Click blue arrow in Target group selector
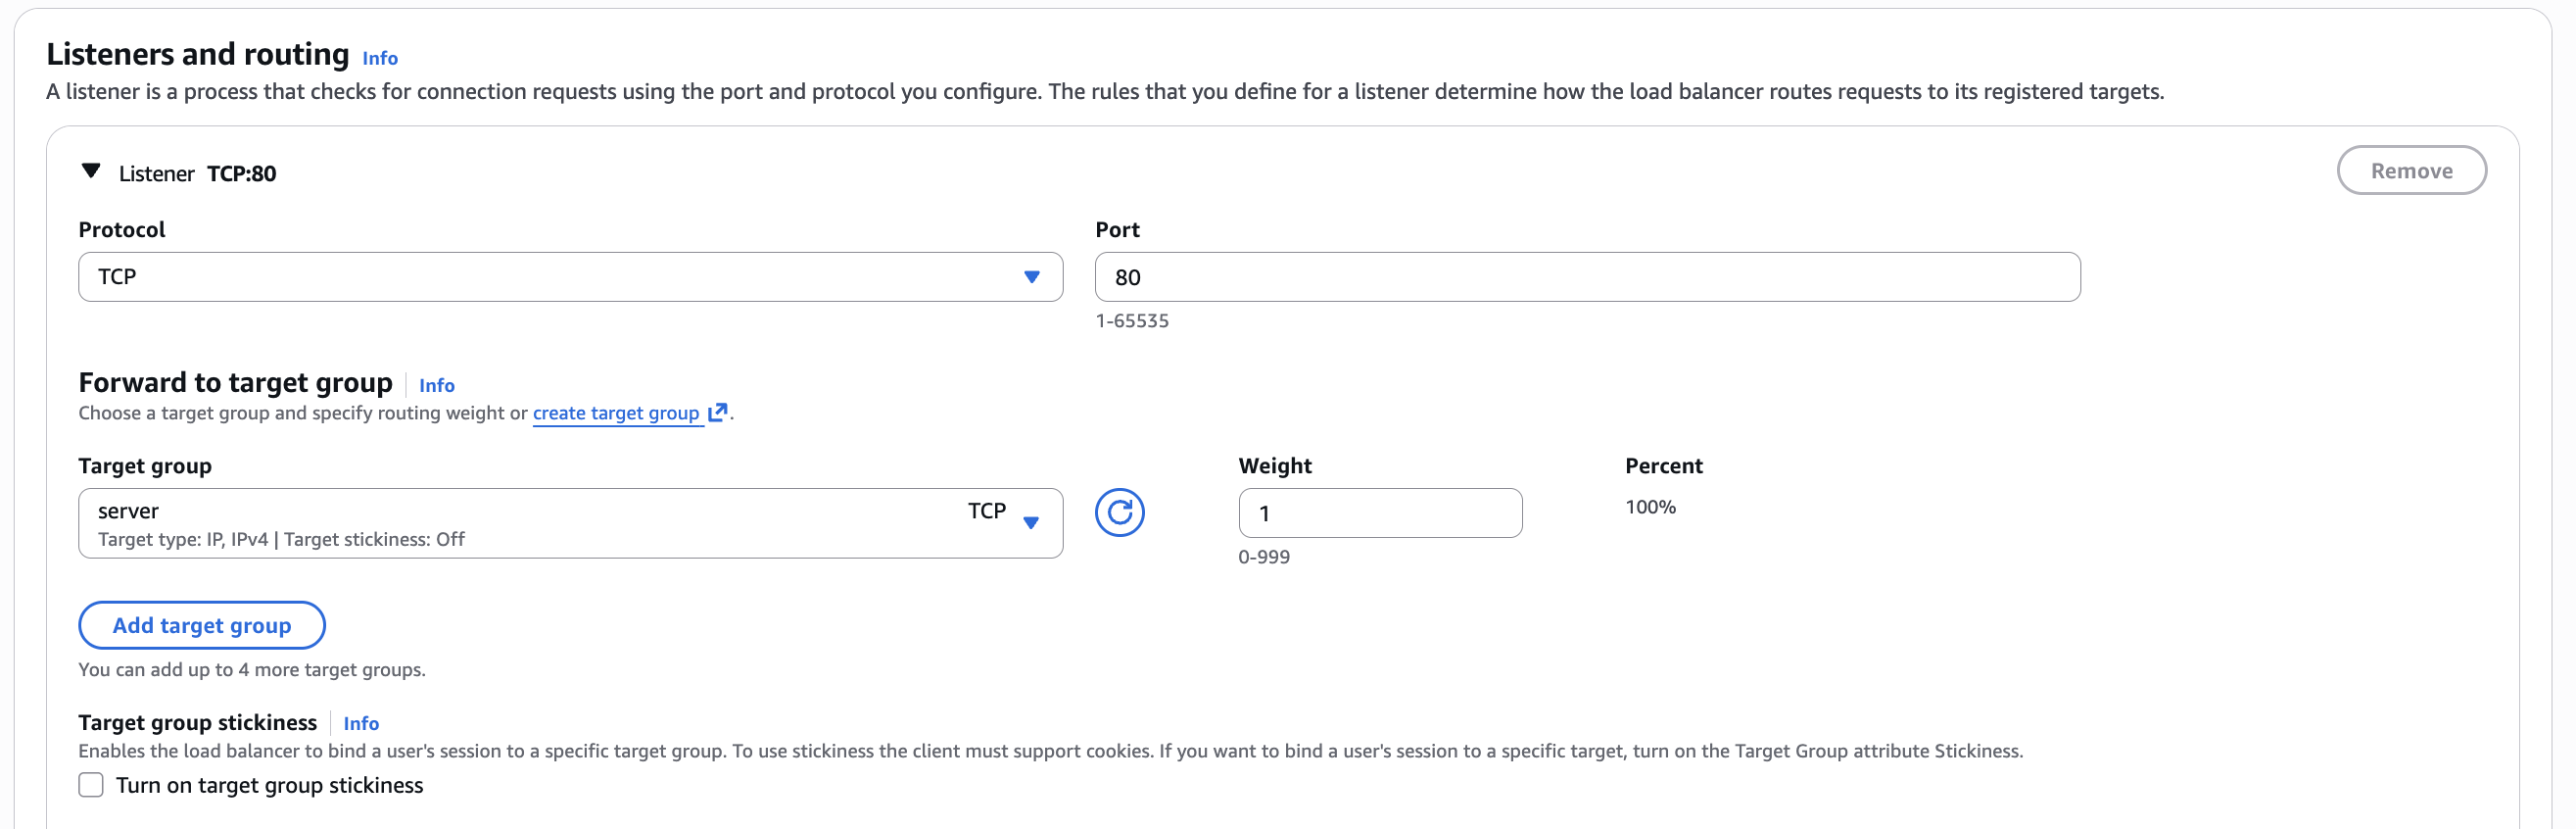 1031,522
